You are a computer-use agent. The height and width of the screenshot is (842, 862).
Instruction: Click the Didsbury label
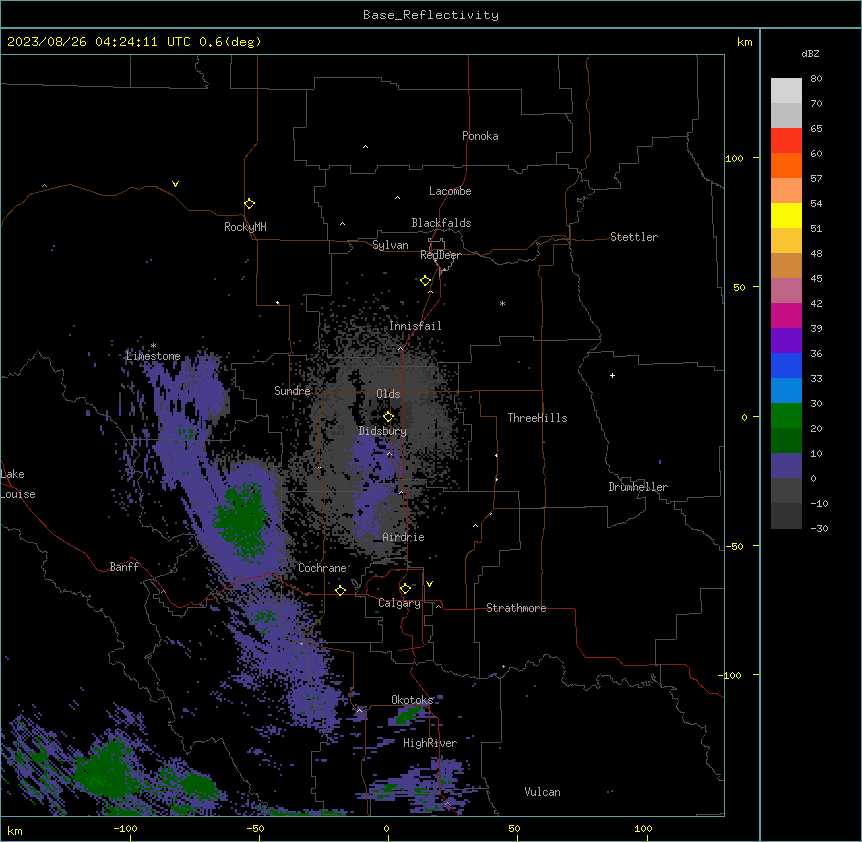pyautogui.click(x=383, y=431)
